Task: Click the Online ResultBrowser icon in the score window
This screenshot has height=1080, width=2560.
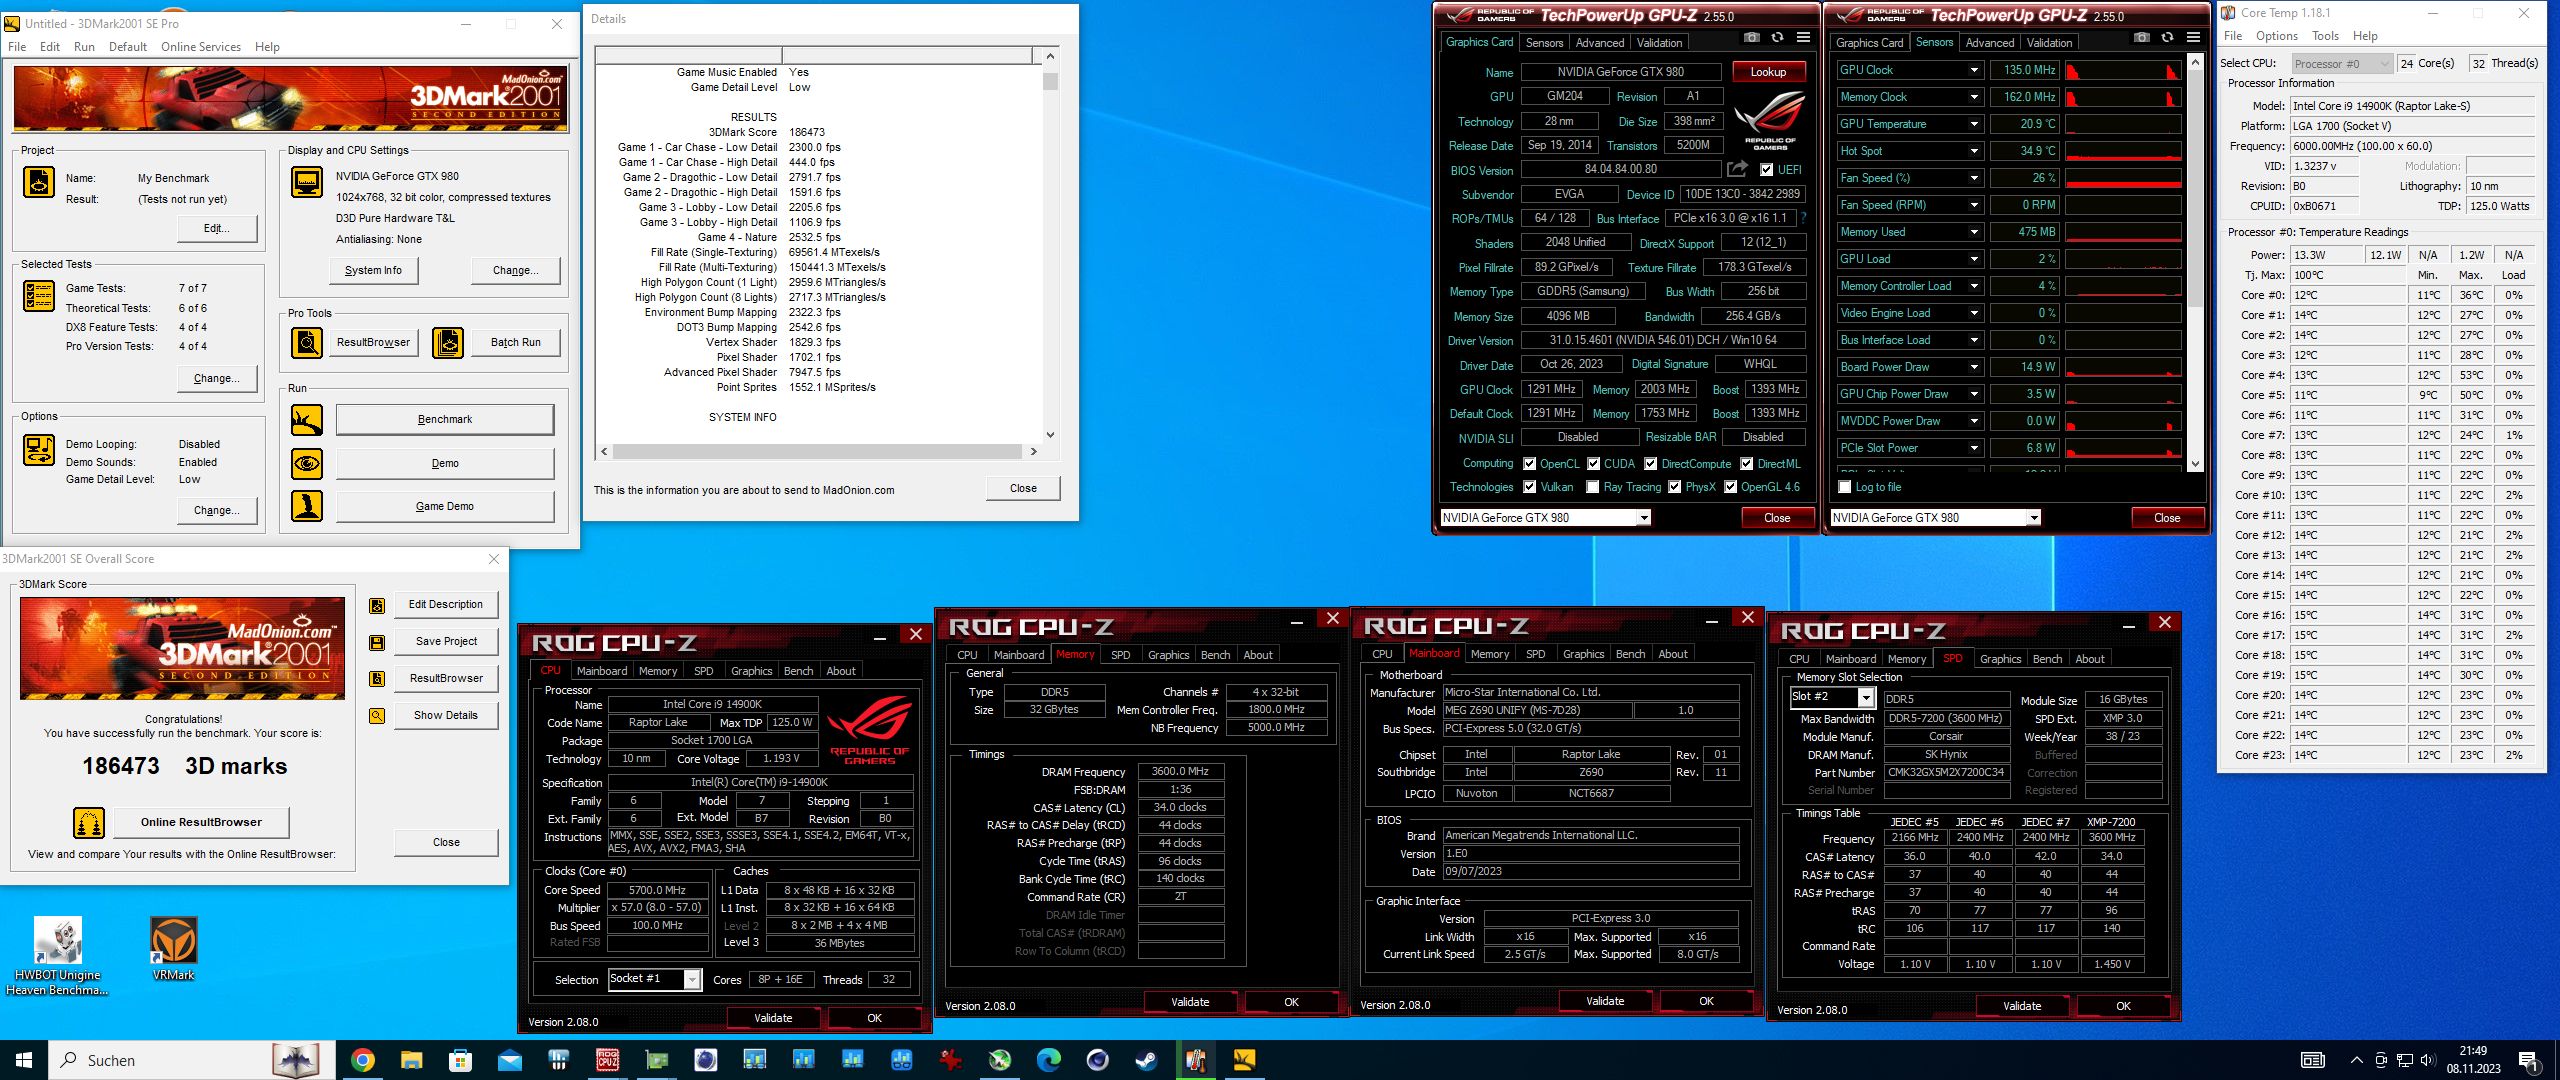Action: (x=89, y=822)
